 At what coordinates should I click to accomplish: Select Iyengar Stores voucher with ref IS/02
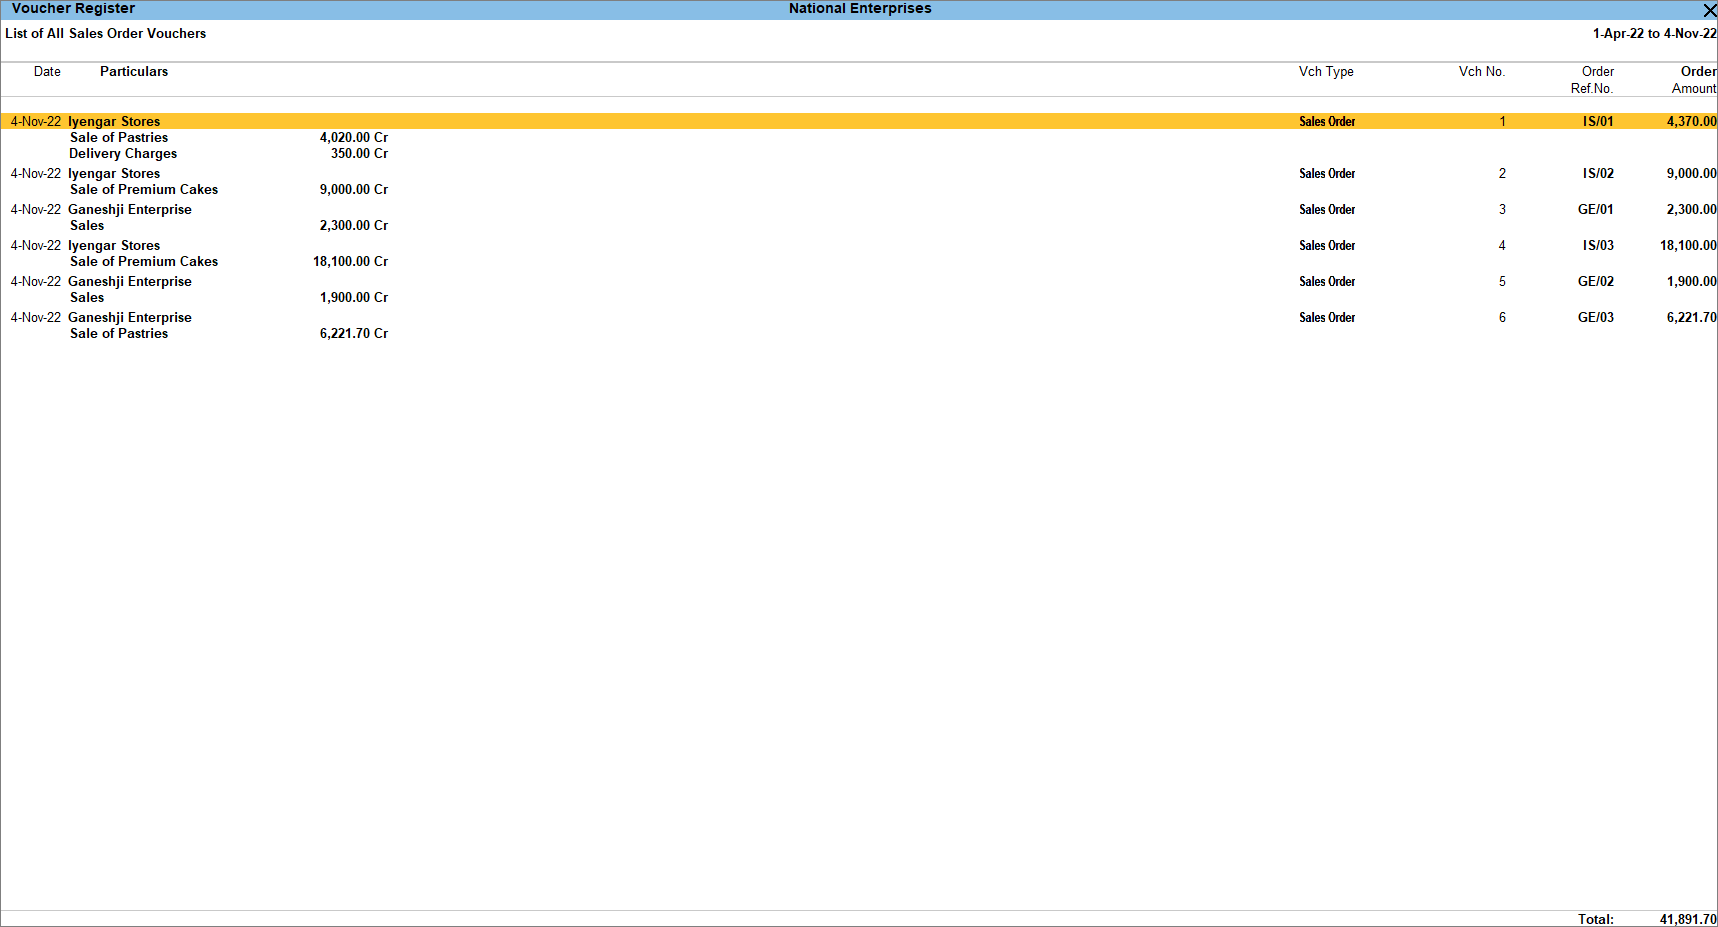tap(859, 173)
